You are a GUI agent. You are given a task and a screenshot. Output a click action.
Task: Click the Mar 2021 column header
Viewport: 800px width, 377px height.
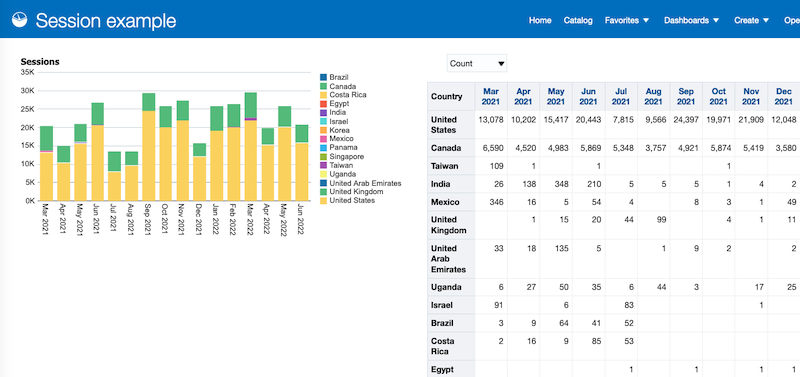point(491,96)
